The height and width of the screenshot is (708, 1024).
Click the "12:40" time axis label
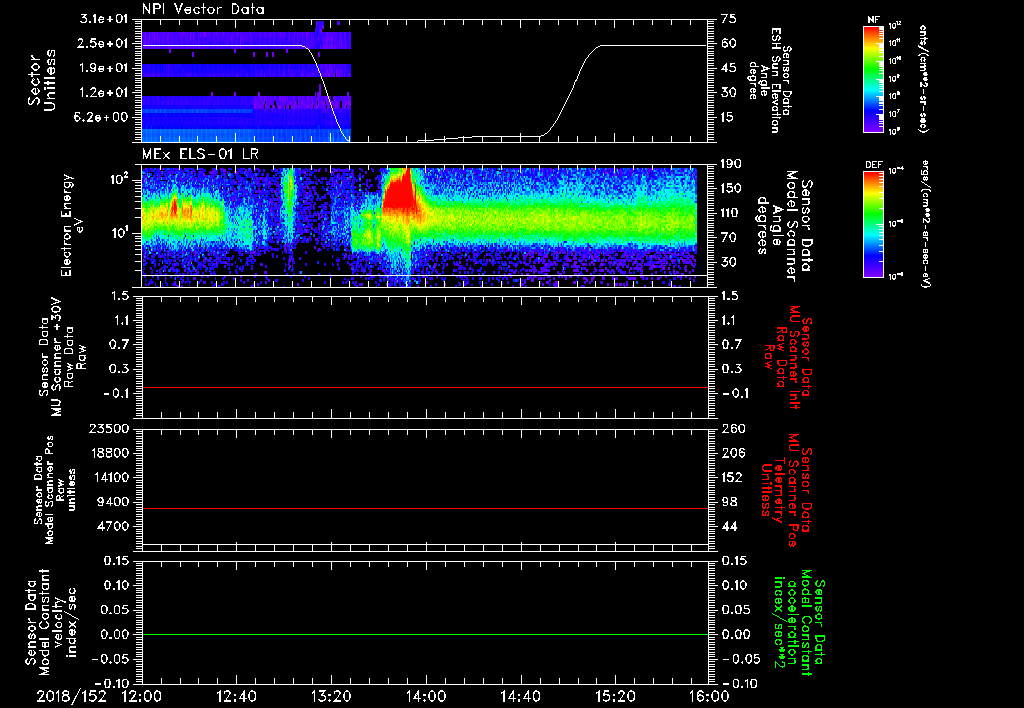coord(236,697)
